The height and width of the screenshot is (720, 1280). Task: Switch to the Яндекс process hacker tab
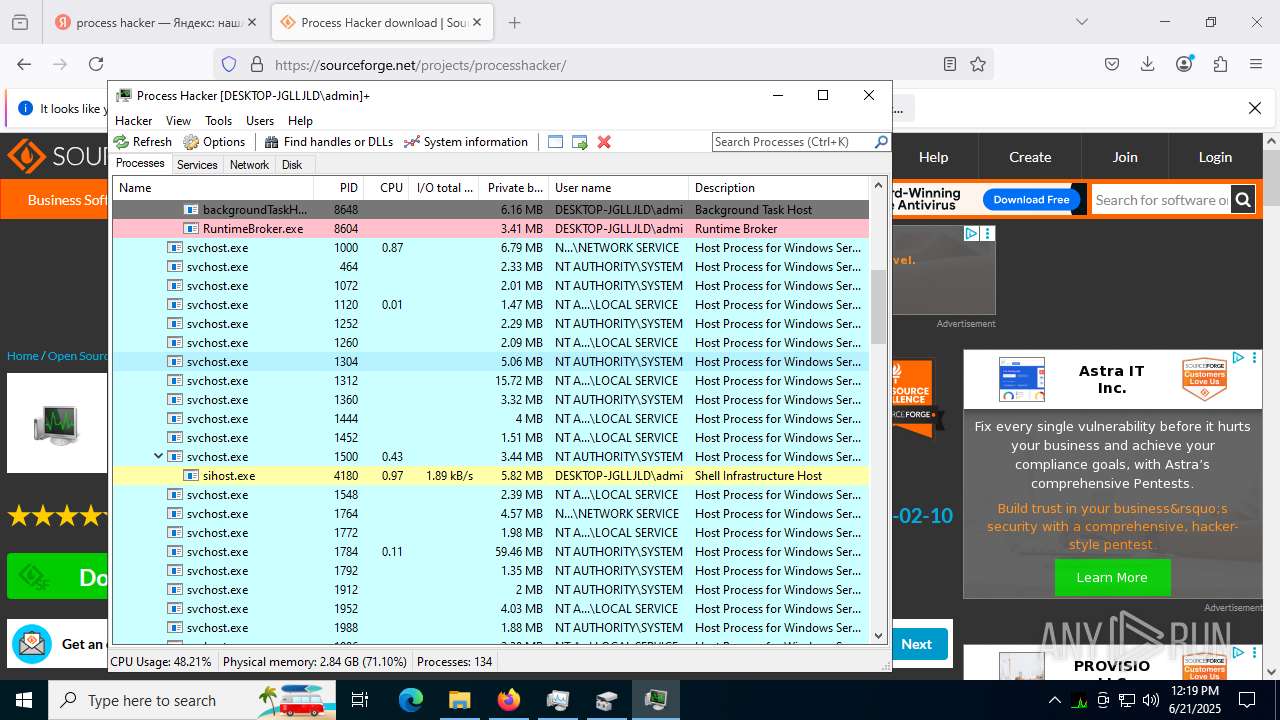tap(158, 22)
